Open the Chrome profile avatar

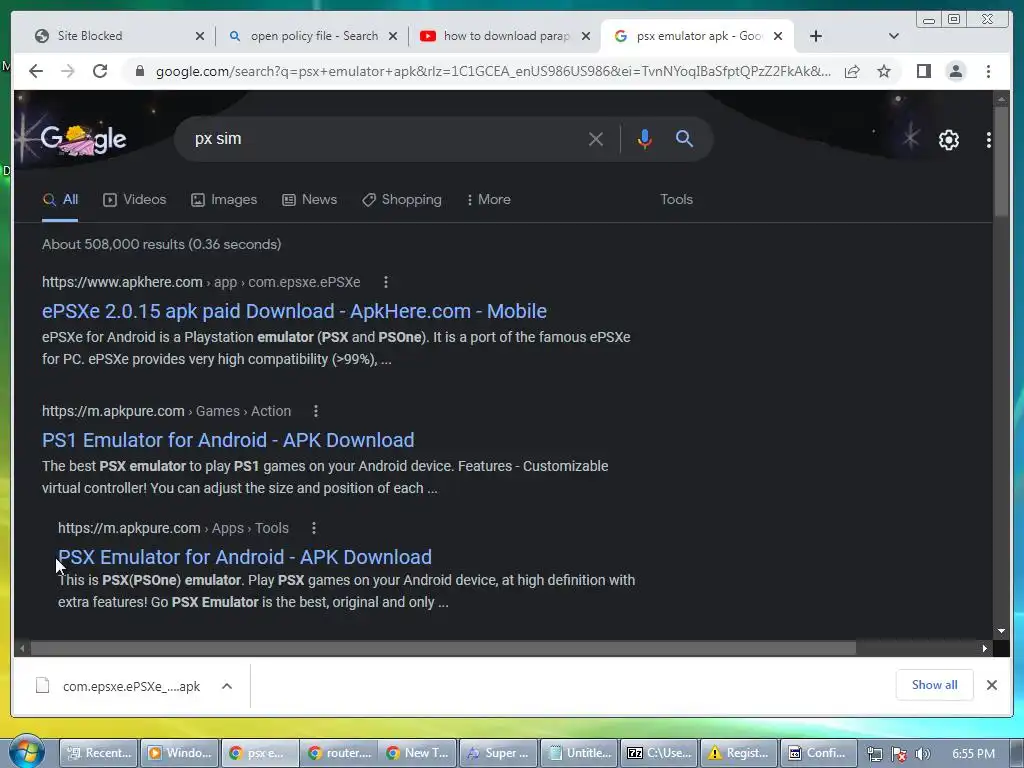click(955, 71)
